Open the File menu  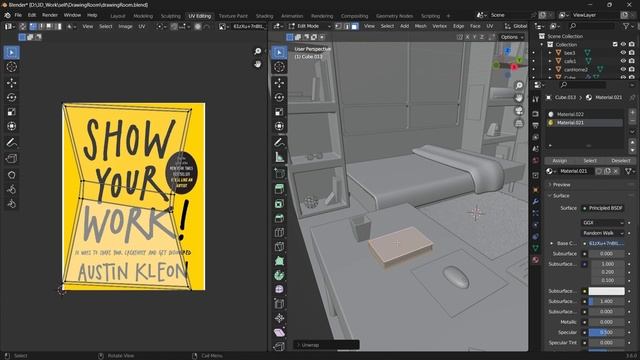tap(18, 15)
